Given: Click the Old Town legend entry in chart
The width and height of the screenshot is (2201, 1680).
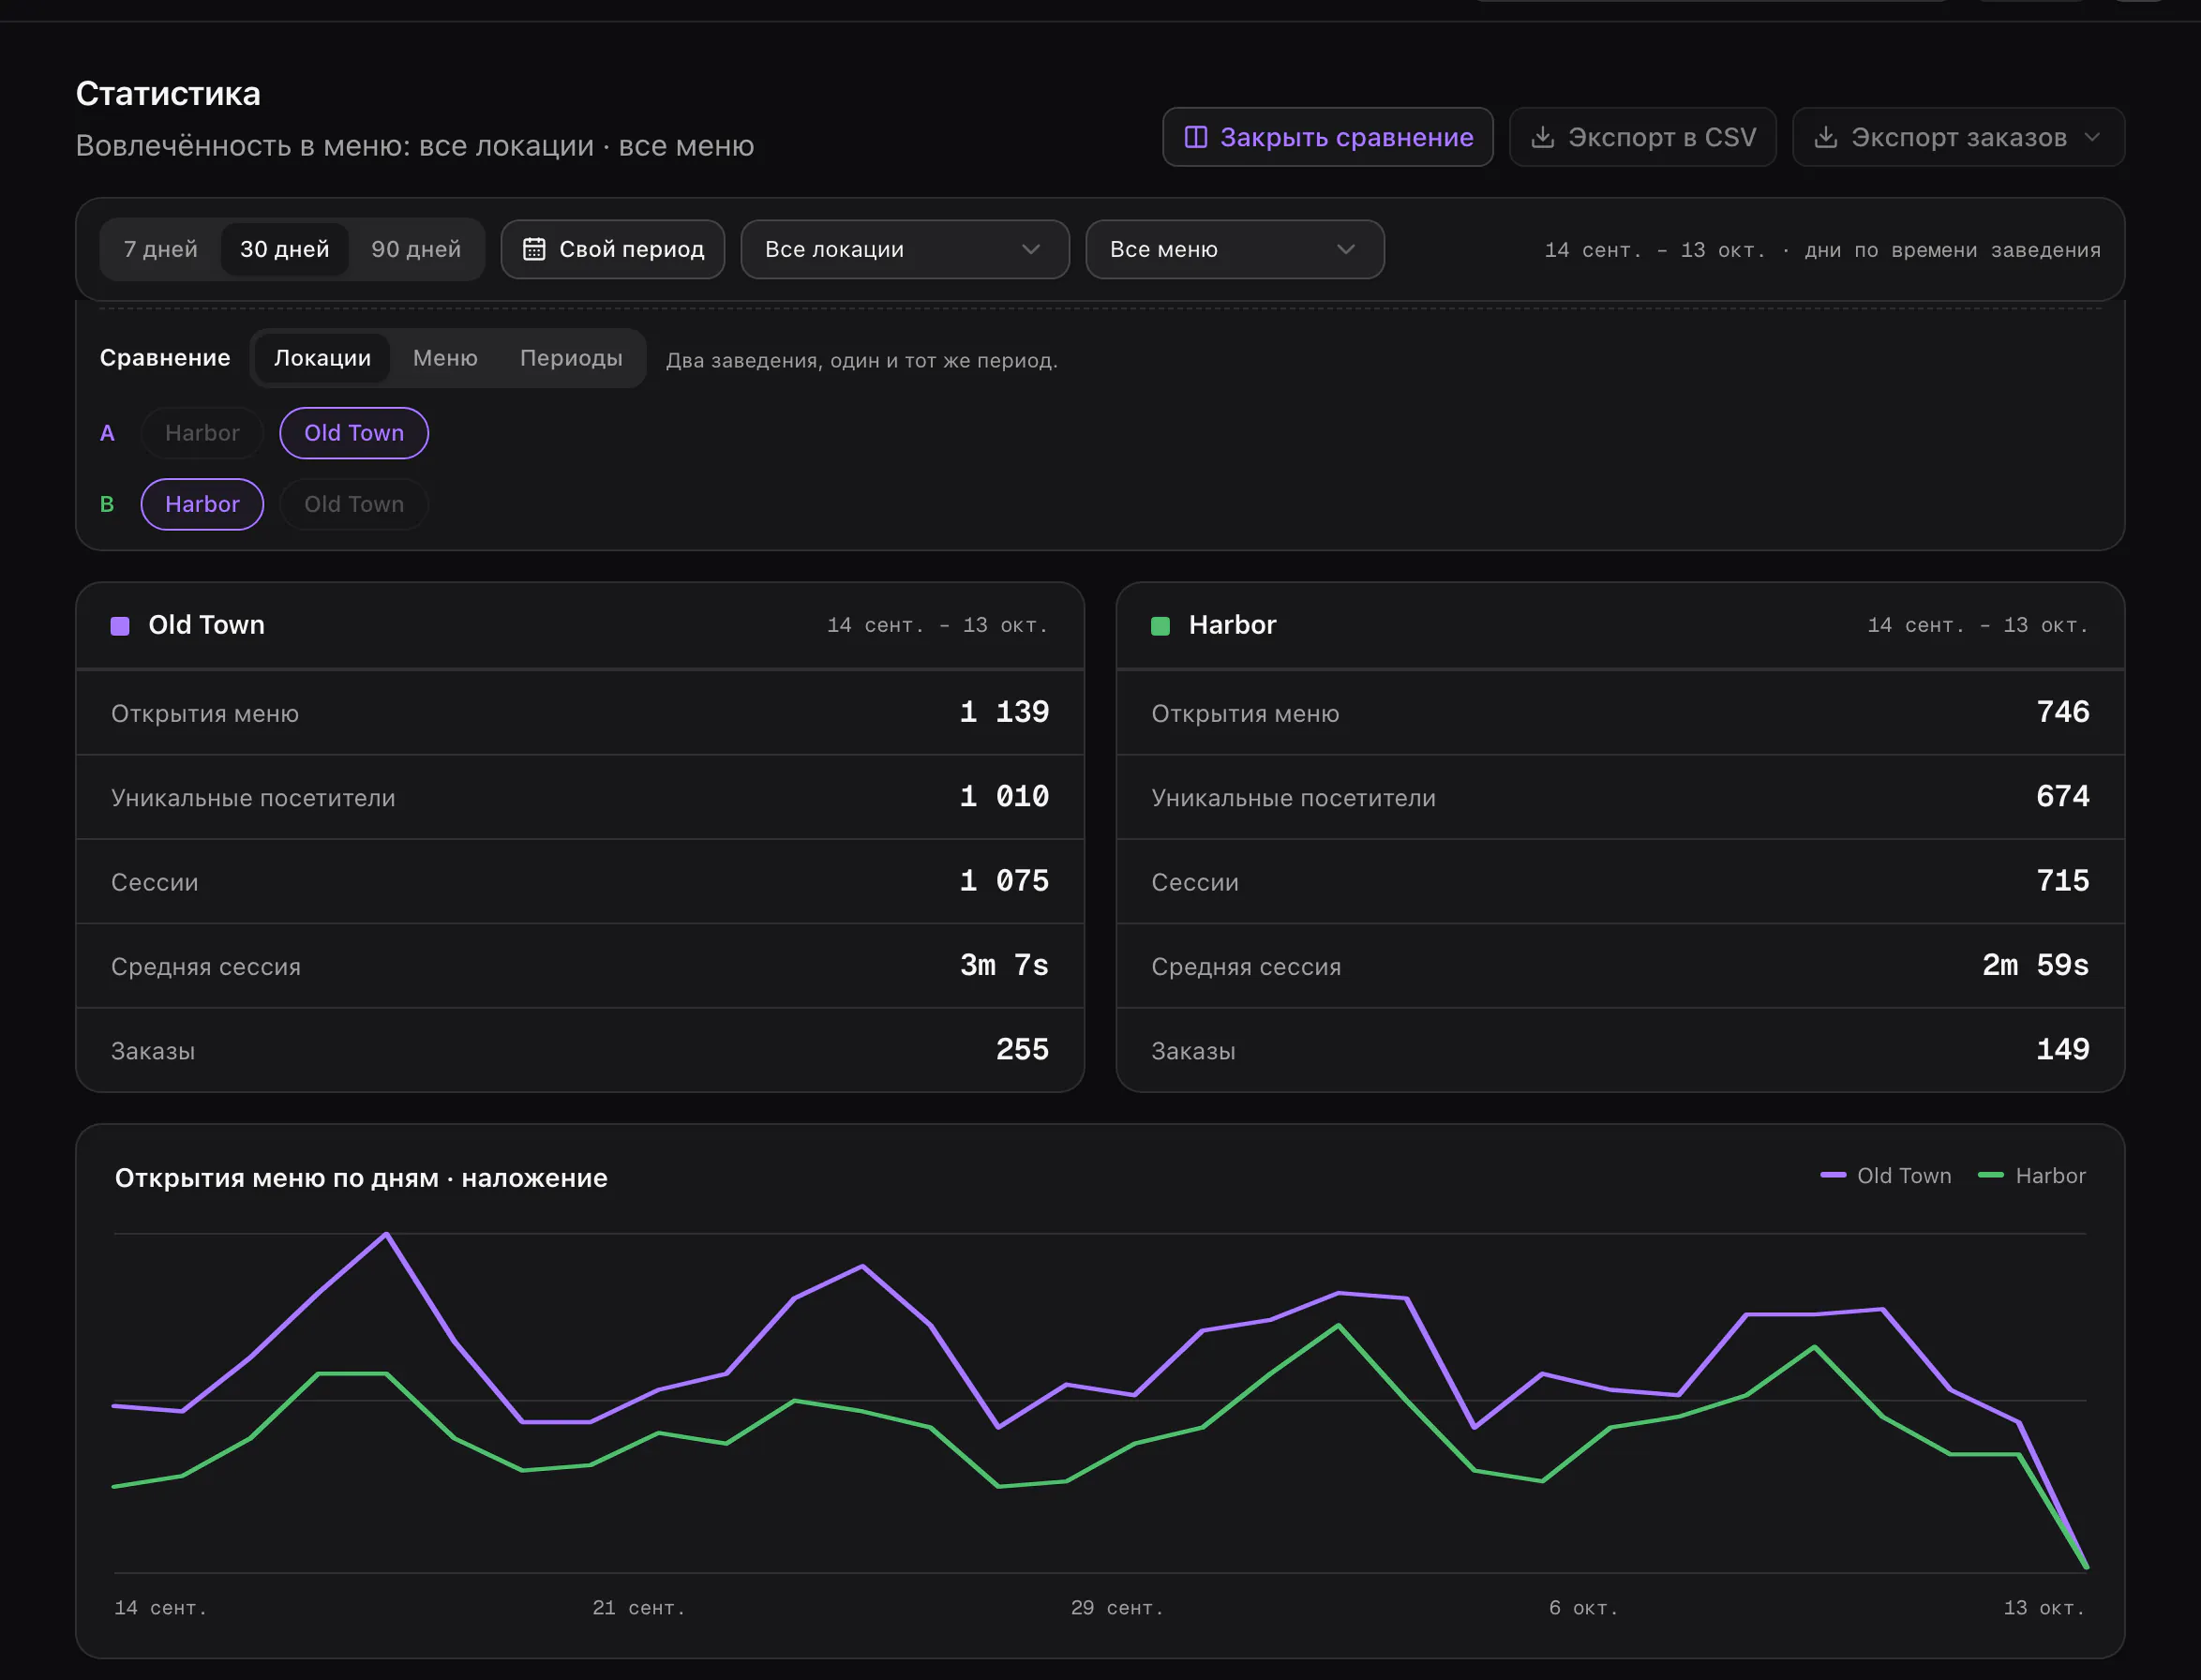Looking at the screenshot, I should pyautogui.click(x=1886, y=1176).
